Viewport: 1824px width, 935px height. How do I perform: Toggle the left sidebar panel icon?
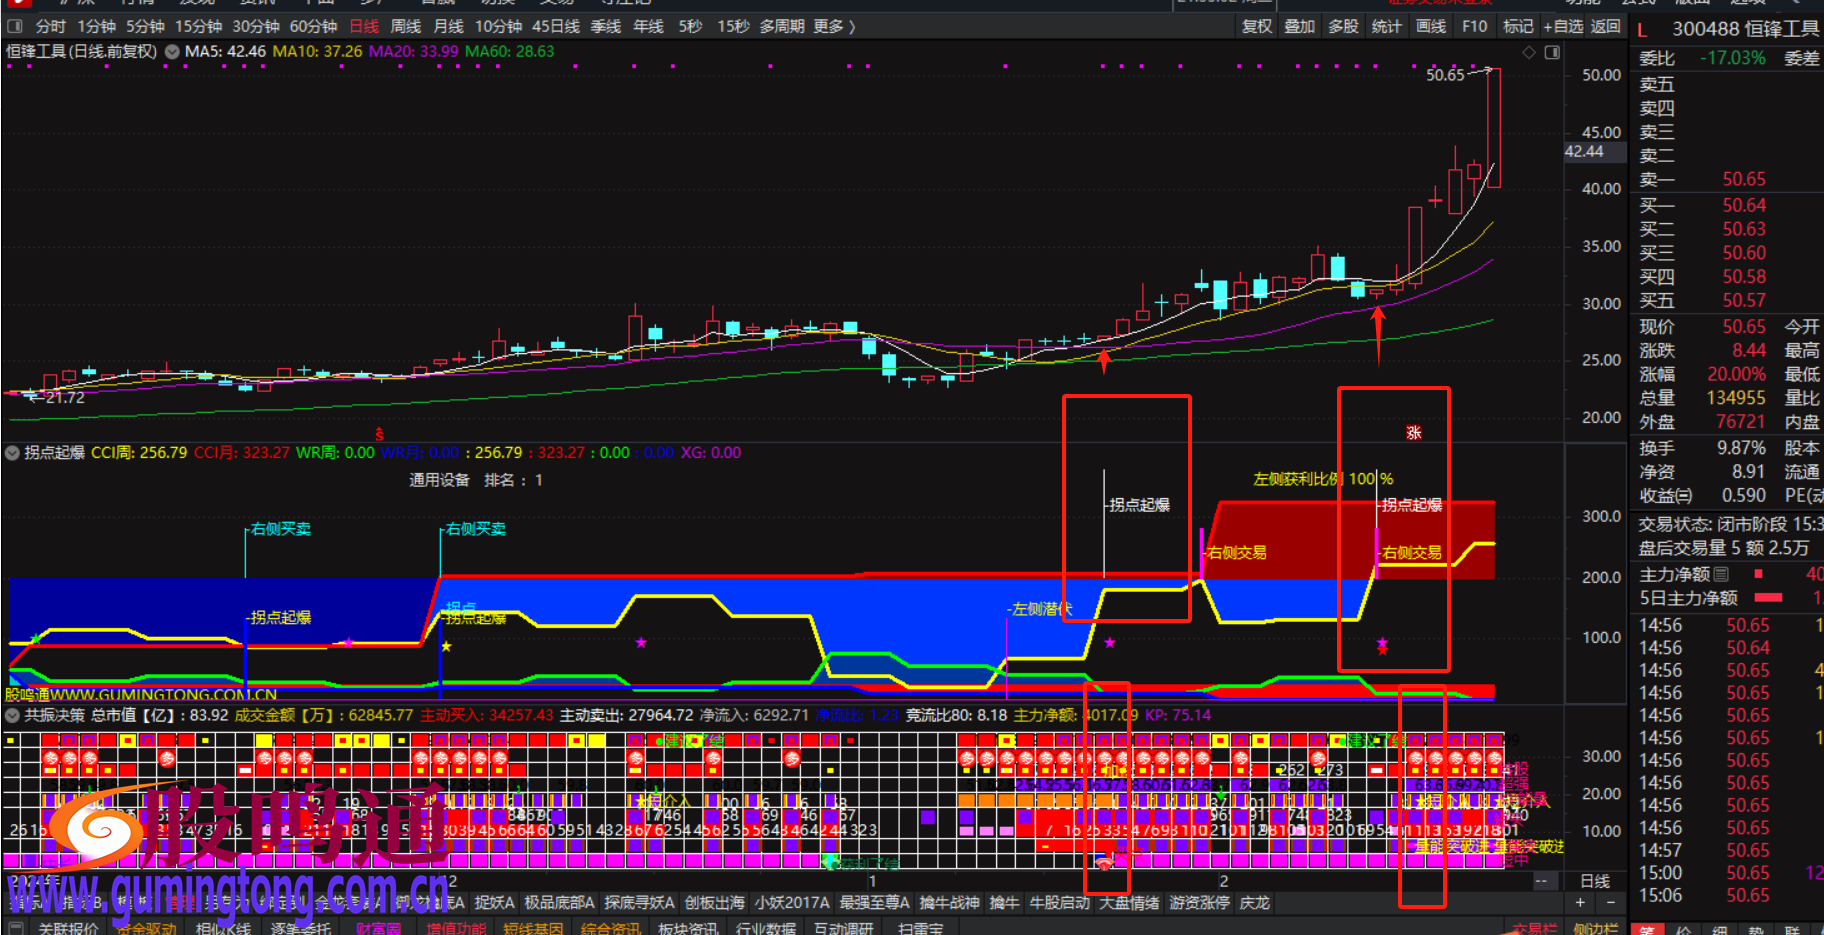click(15, 26)
